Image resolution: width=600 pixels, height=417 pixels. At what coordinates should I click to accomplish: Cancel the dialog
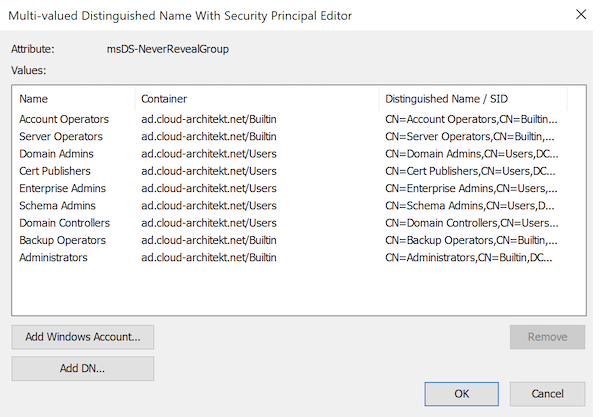[x=547, y=394]
